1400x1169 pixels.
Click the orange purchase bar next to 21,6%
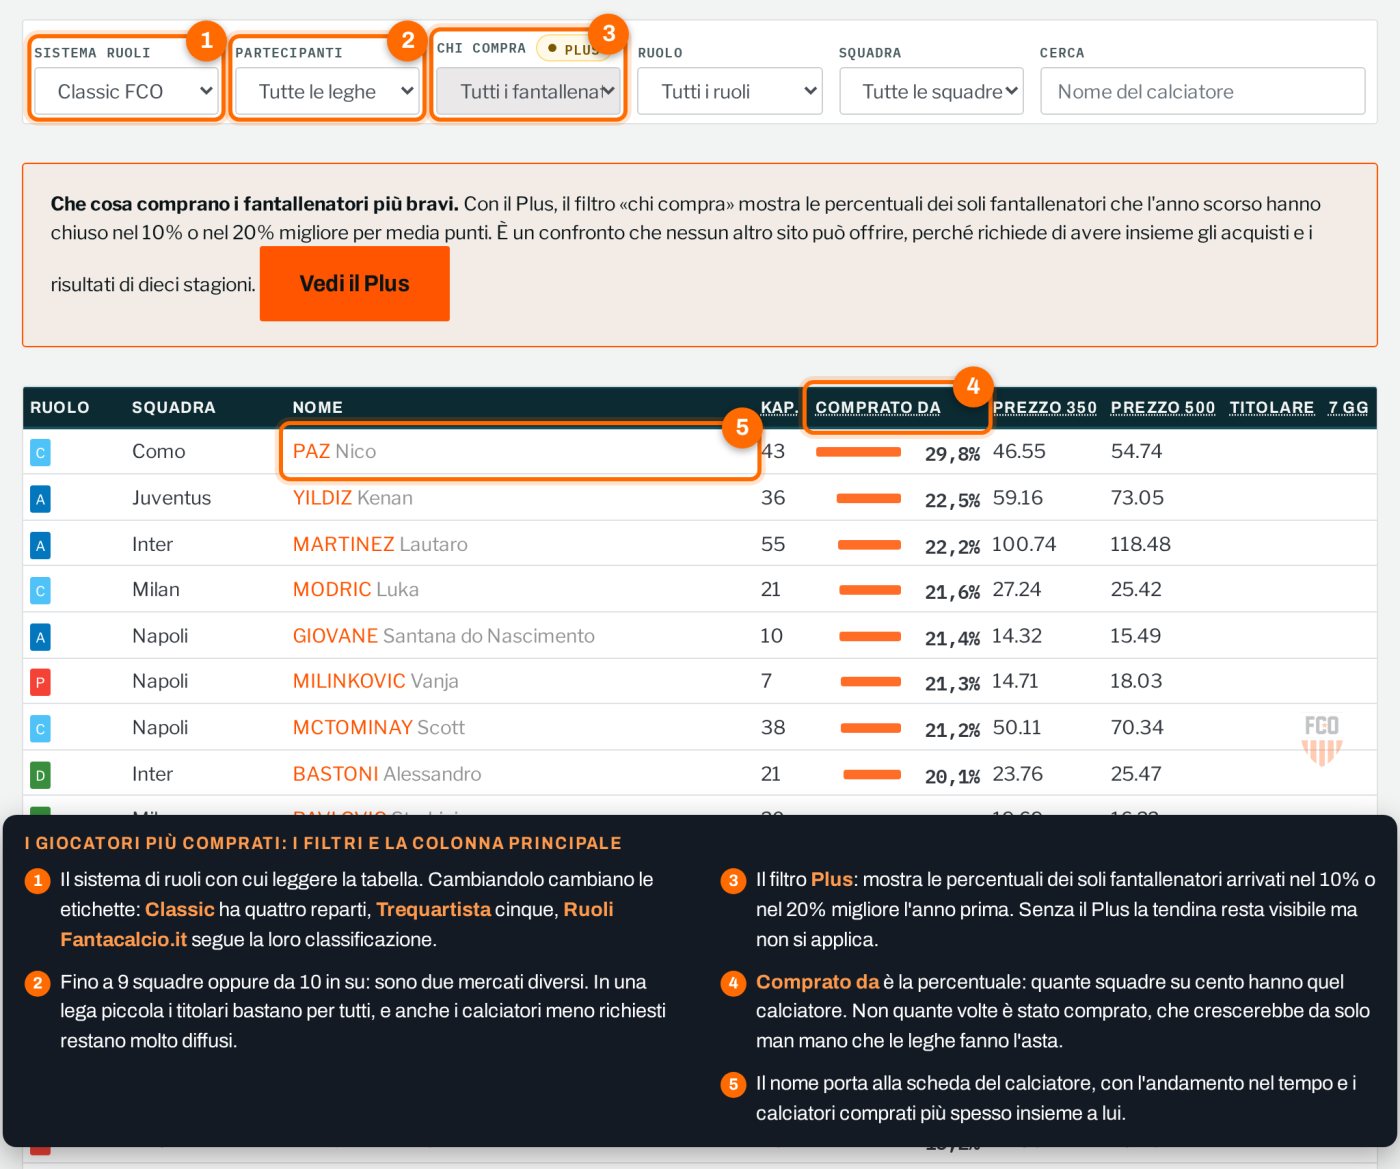pyautogui.click(x=870, y=590)
